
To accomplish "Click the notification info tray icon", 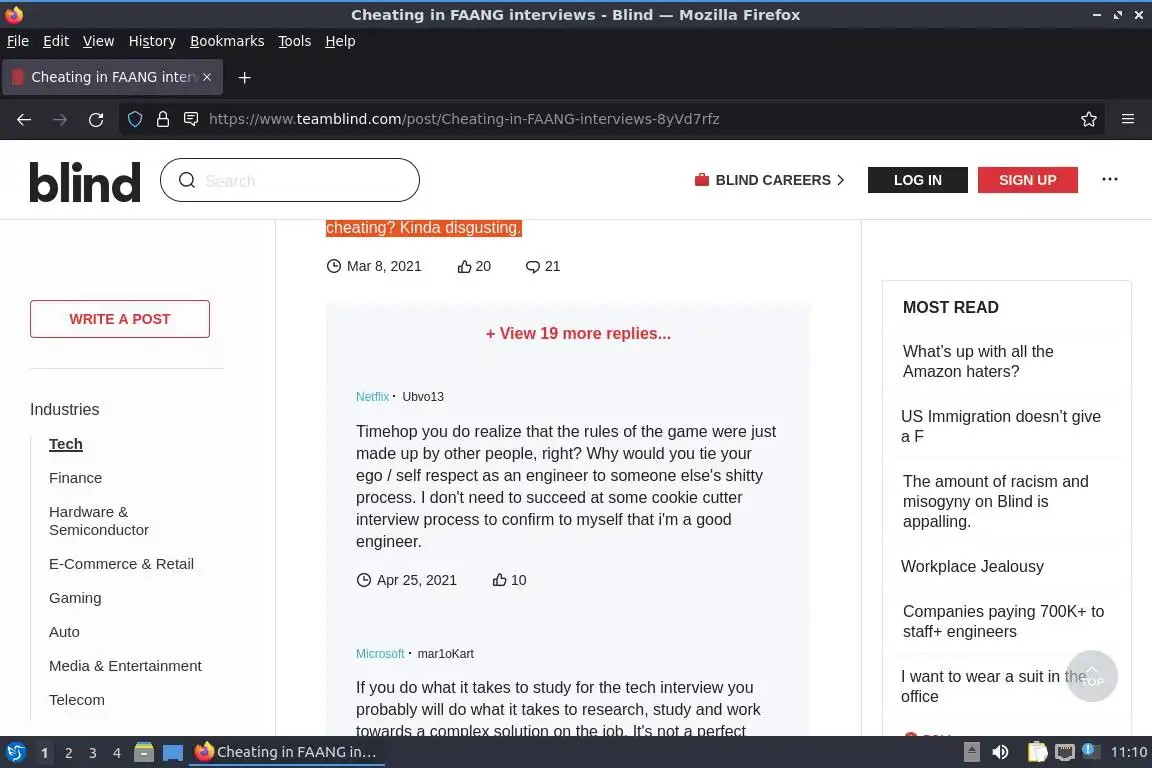I will coord(1091,751).
